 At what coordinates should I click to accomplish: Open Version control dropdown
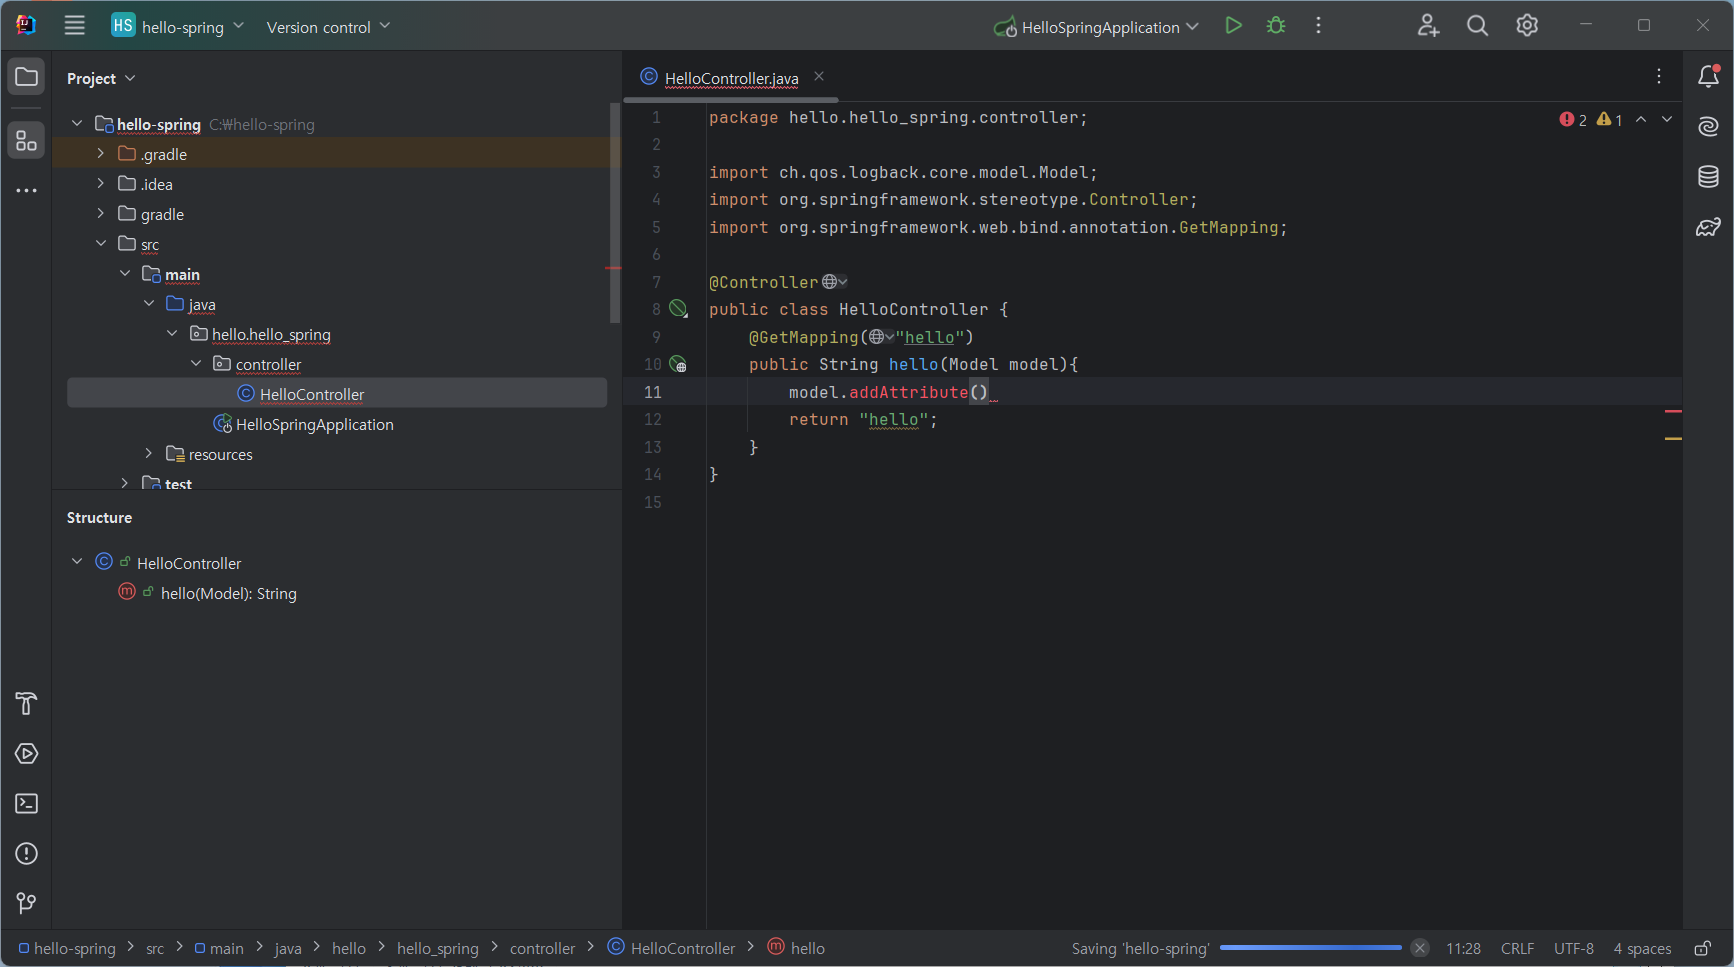328,26
